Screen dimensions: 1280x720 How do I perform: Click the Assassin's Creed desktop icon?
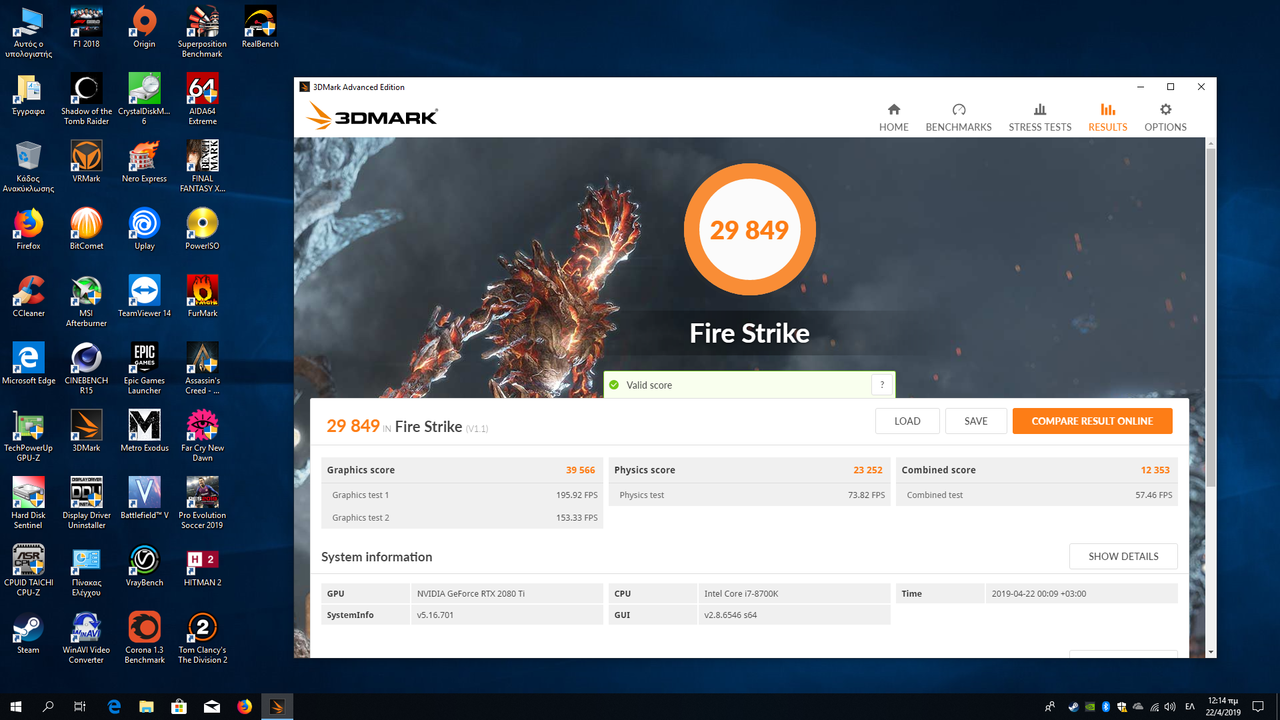pyautogui.click(x=202, y=368)
